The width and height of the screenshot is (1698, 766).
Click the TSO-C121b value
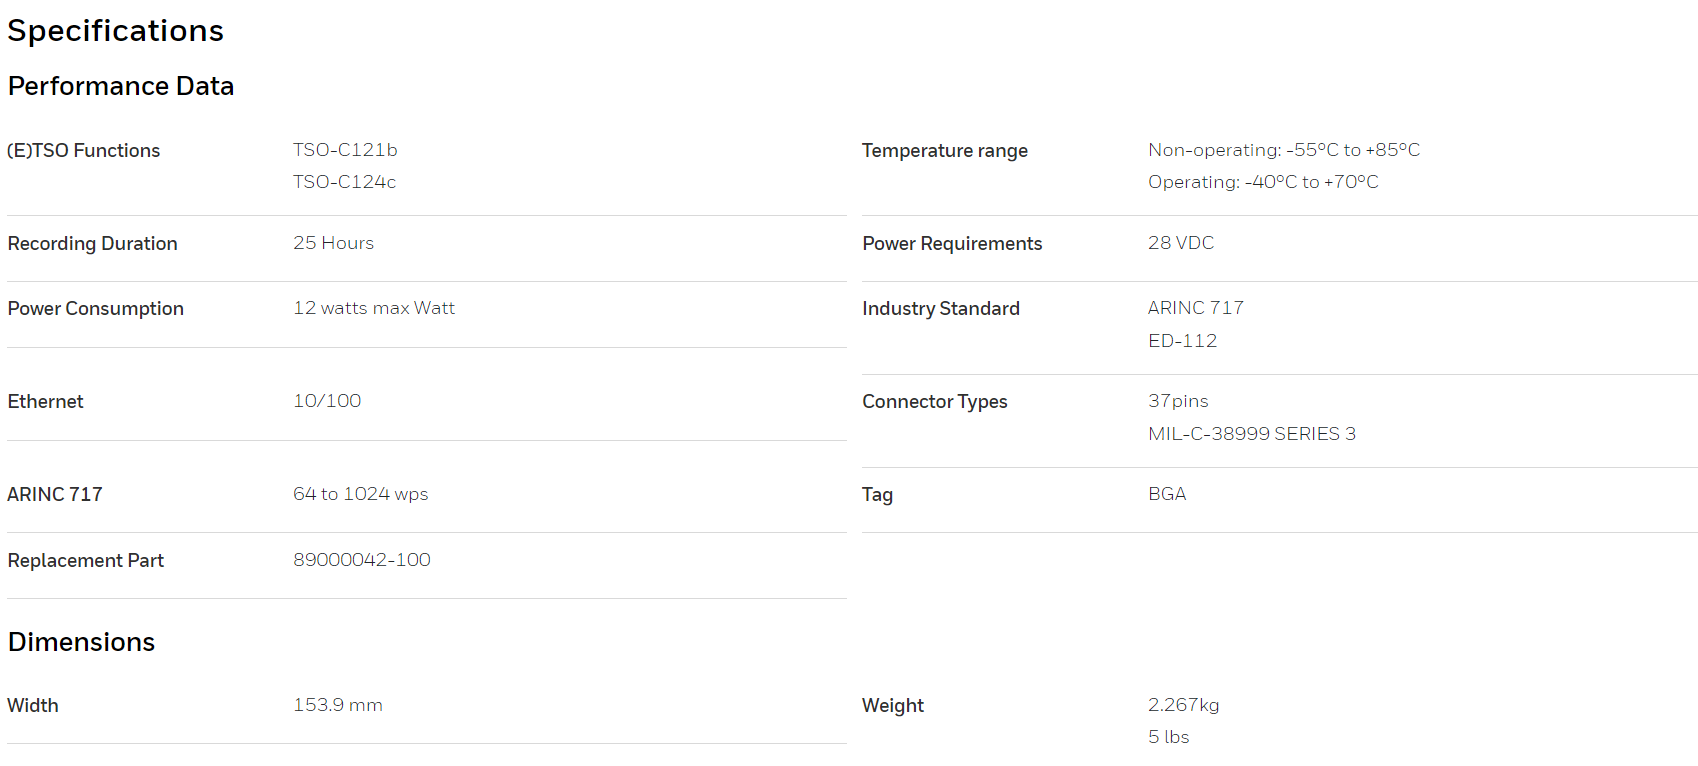(345, 150)
